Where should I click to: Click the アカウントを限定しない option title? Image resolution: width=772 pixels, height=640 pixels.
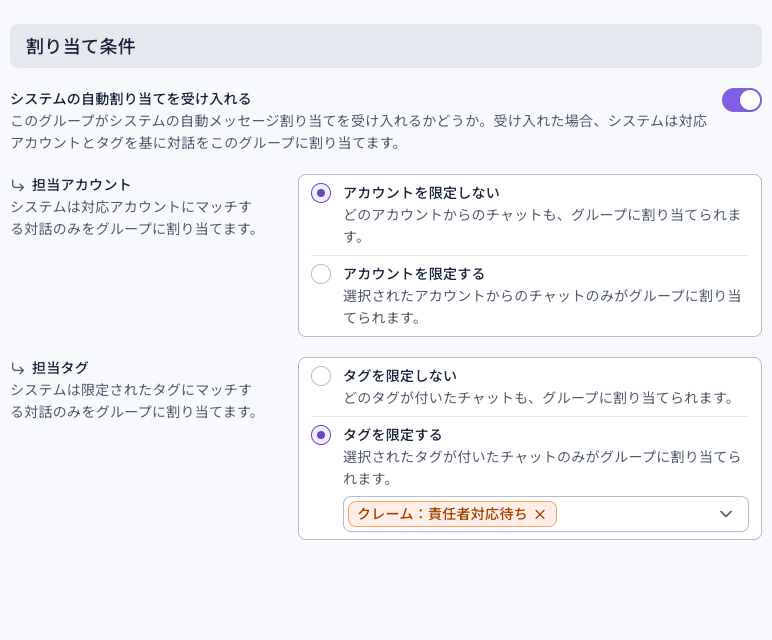(421, 193)
